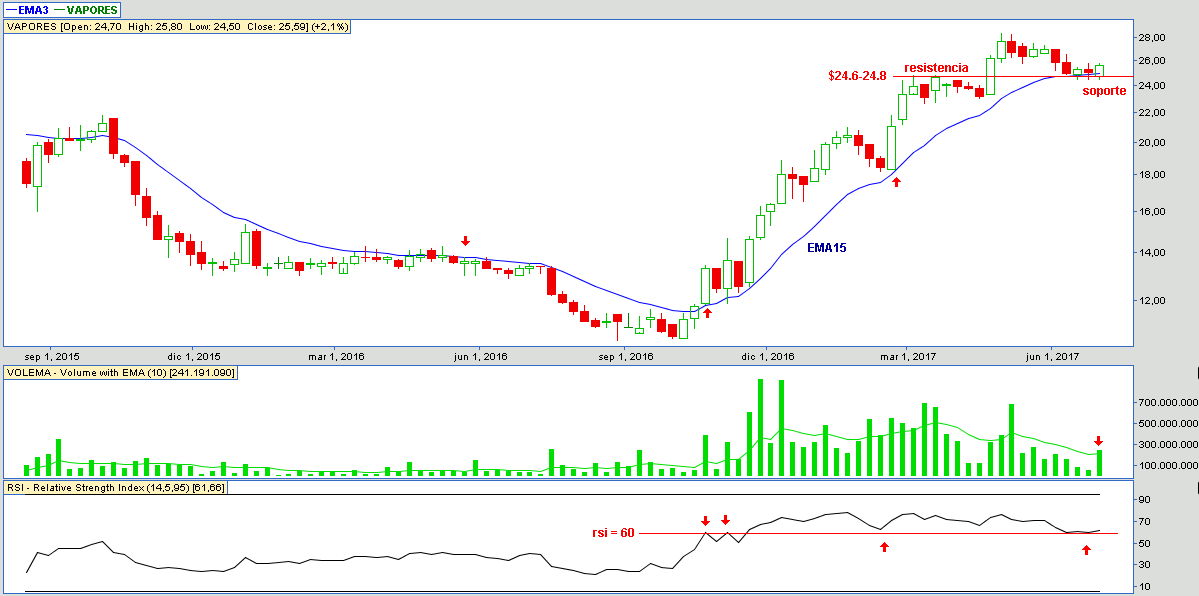Click the 24,00 price axis value

pyautogui.click(x=1152, y=85)
